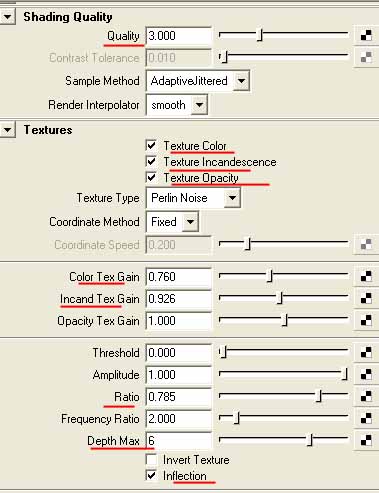Viewport: 379px width, 493px height.
Task: Collapse the Shading Quality section
Action: [x=7, y=17]
